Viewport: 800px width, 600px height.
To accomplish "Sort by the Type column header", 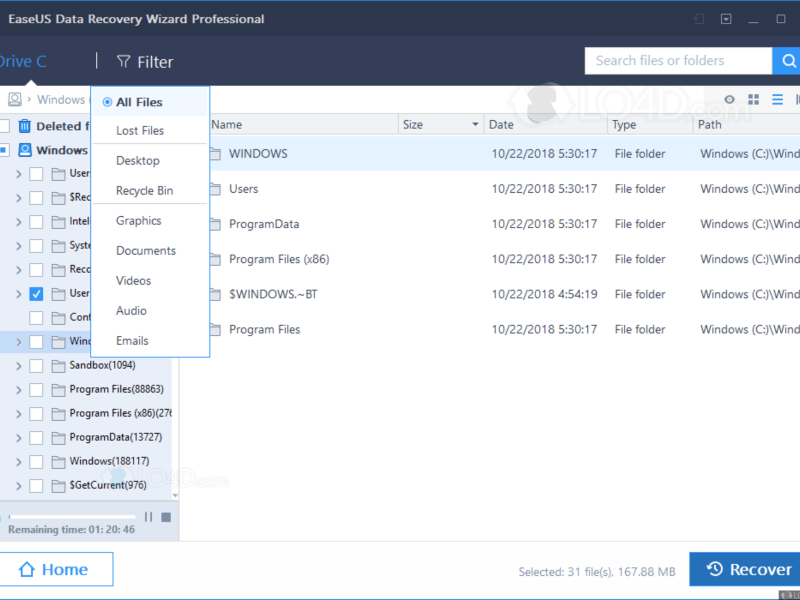I will pyautogui.click(x=650, y=124).
